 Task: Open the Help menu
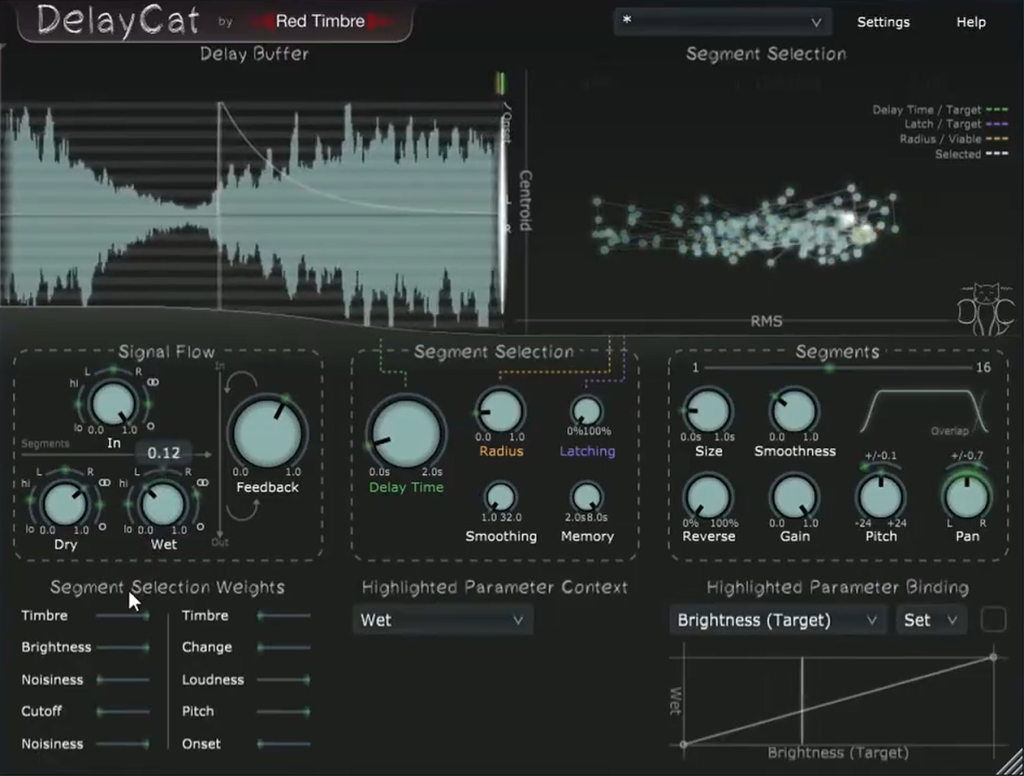969,22
